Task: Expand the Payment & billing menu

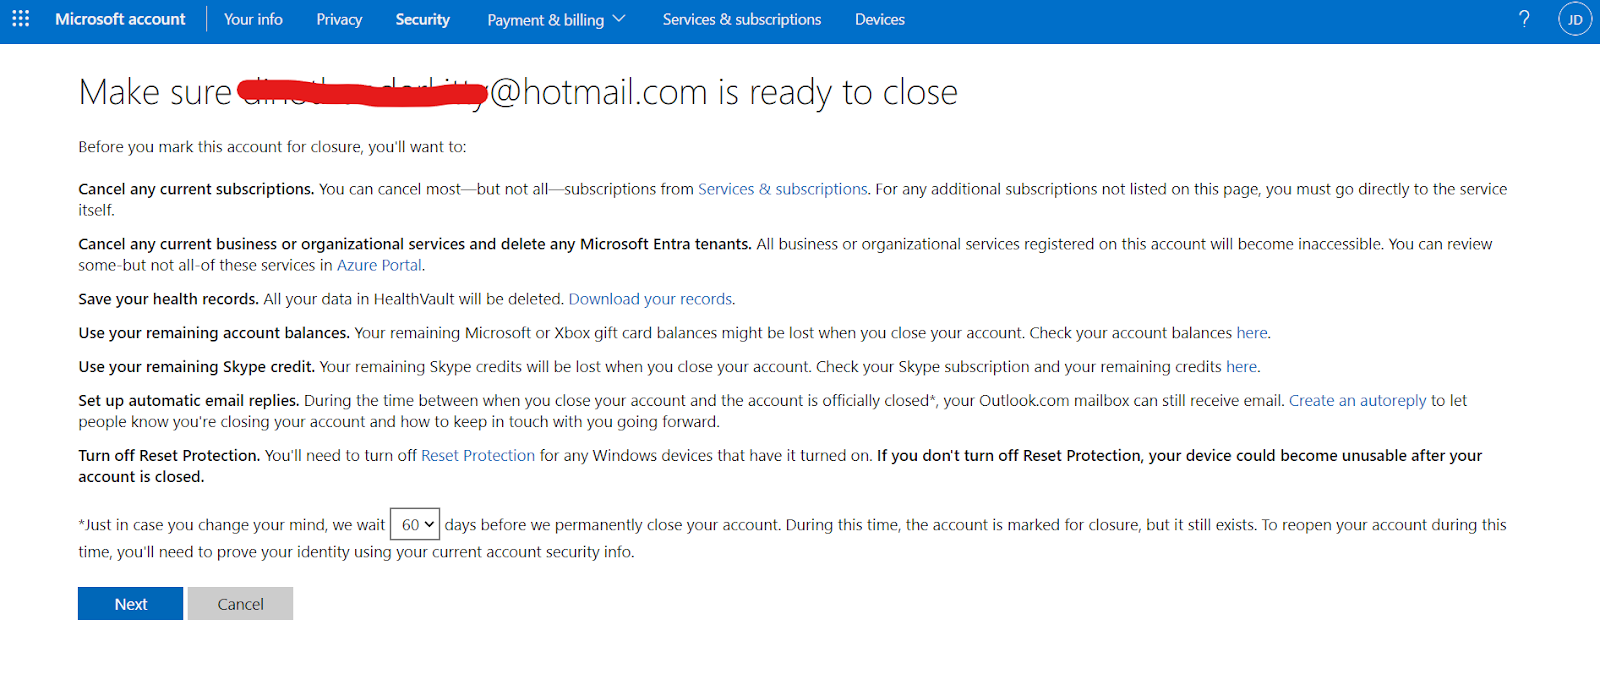Action: coord(556,19)
